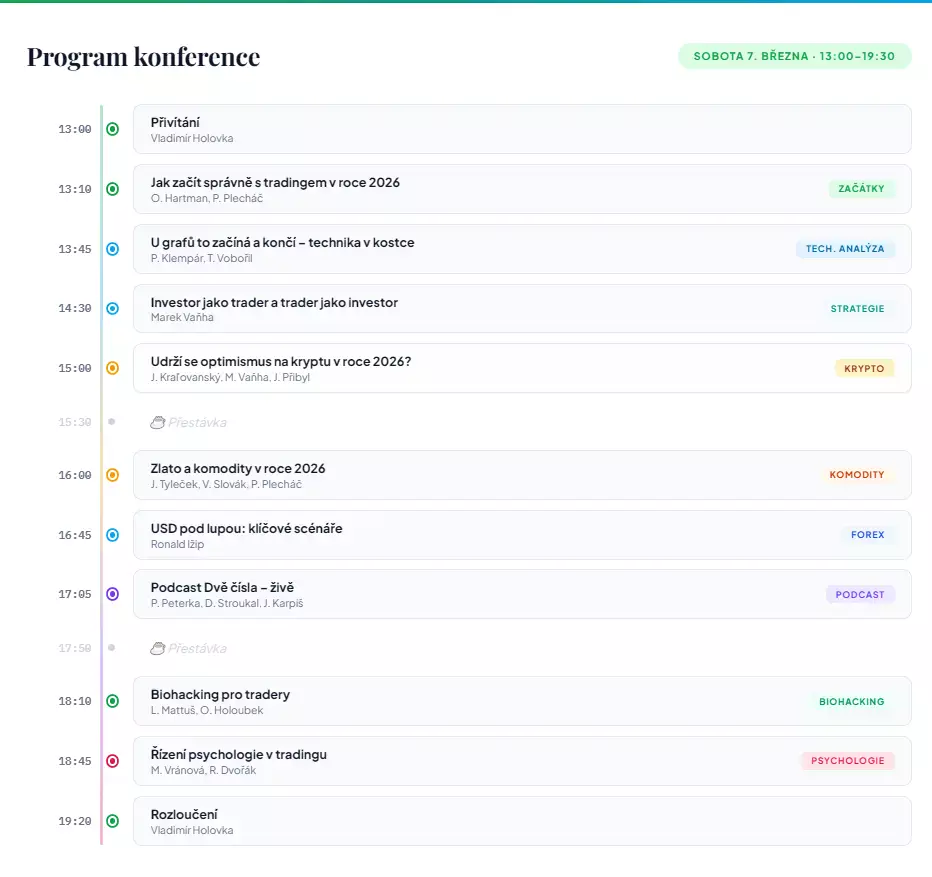Click the 18:45 red timeline marker
The width and height of the screenshot is (932, 877).
click(112, 761)
